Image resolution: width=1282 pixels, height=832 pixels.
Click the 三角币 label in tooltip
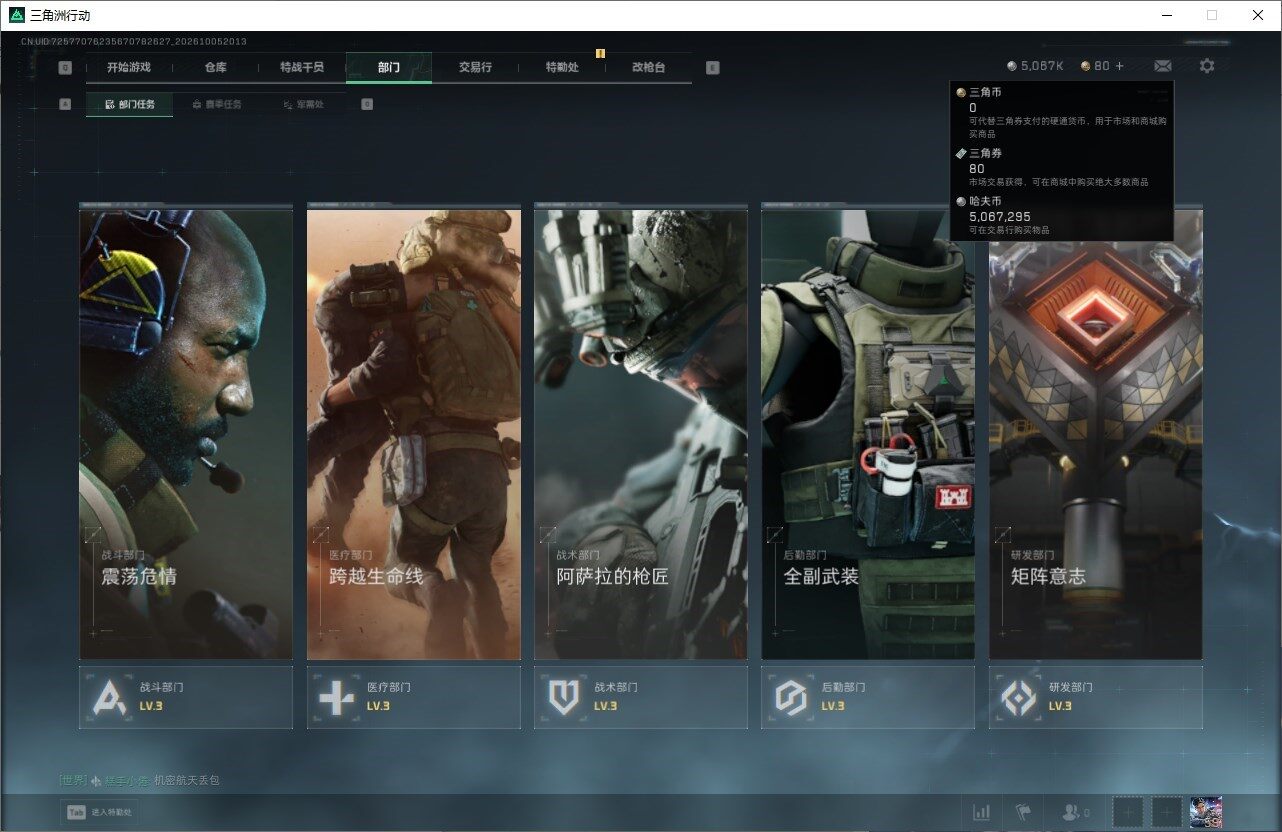[985, 93]
